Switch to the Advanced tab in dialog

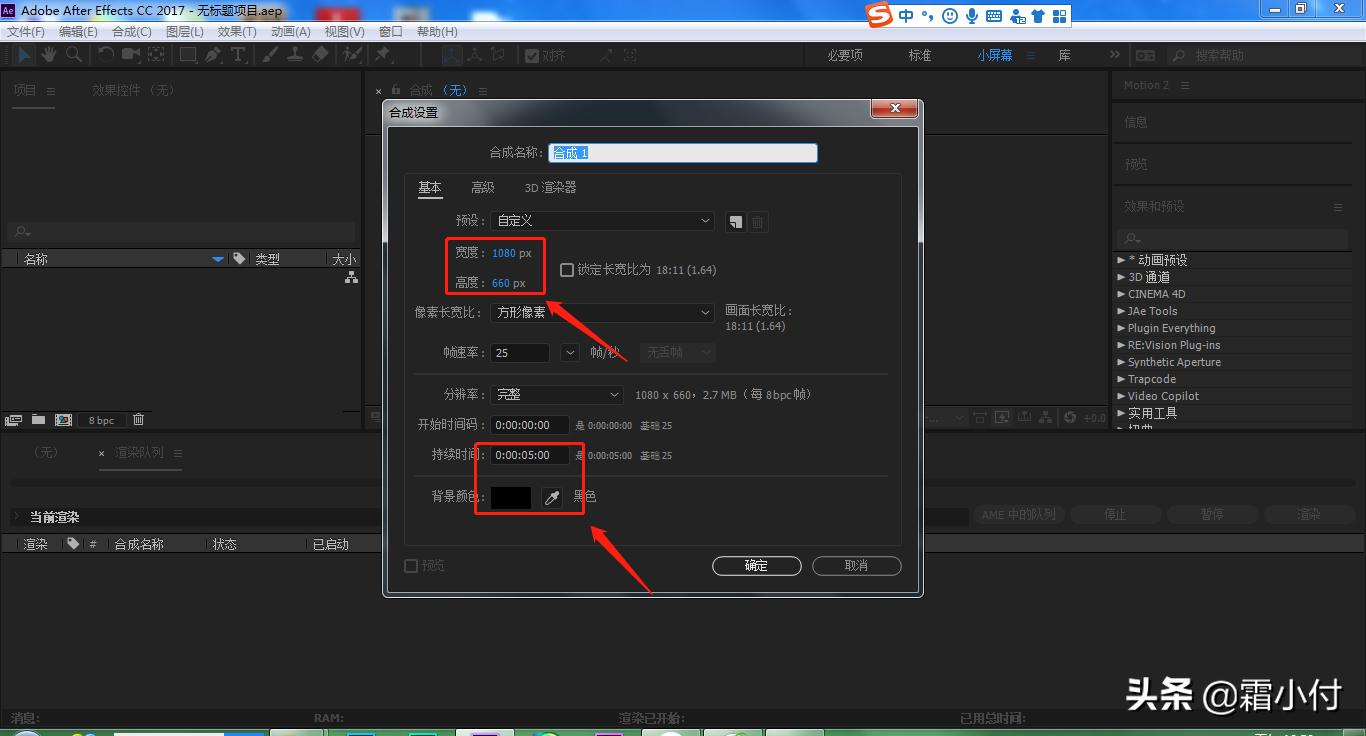coord(483,188)
